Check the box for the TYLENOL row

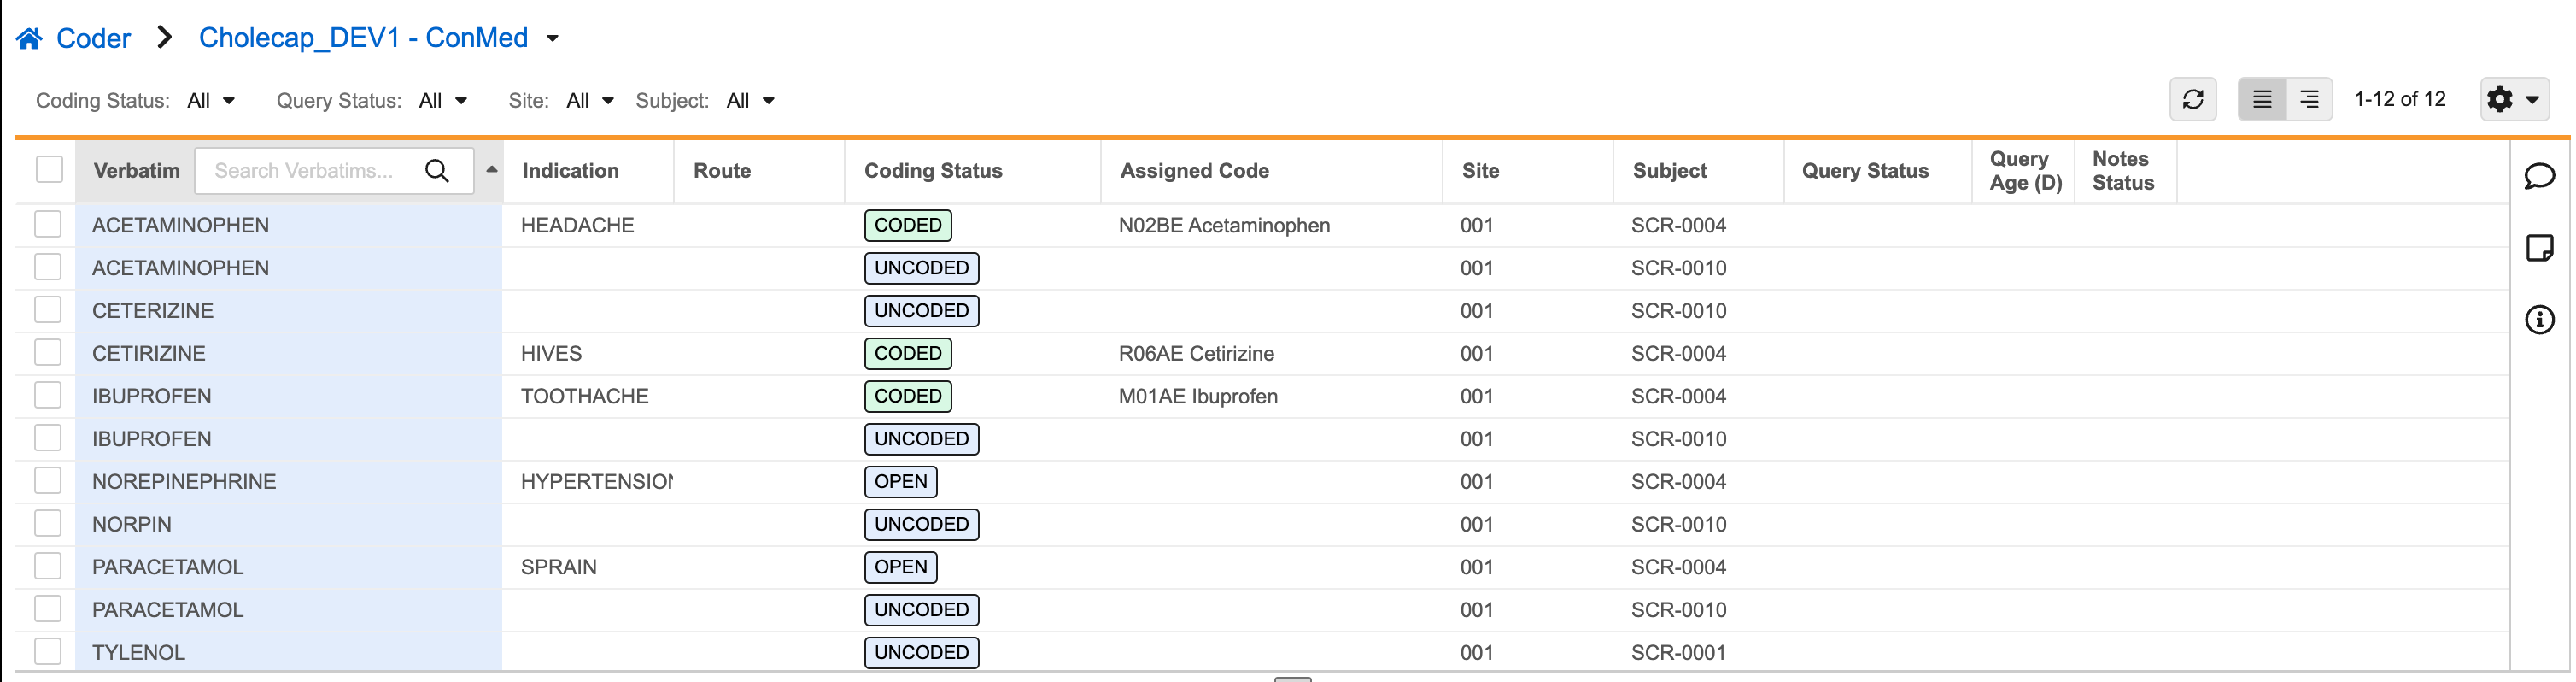(48, 652)
